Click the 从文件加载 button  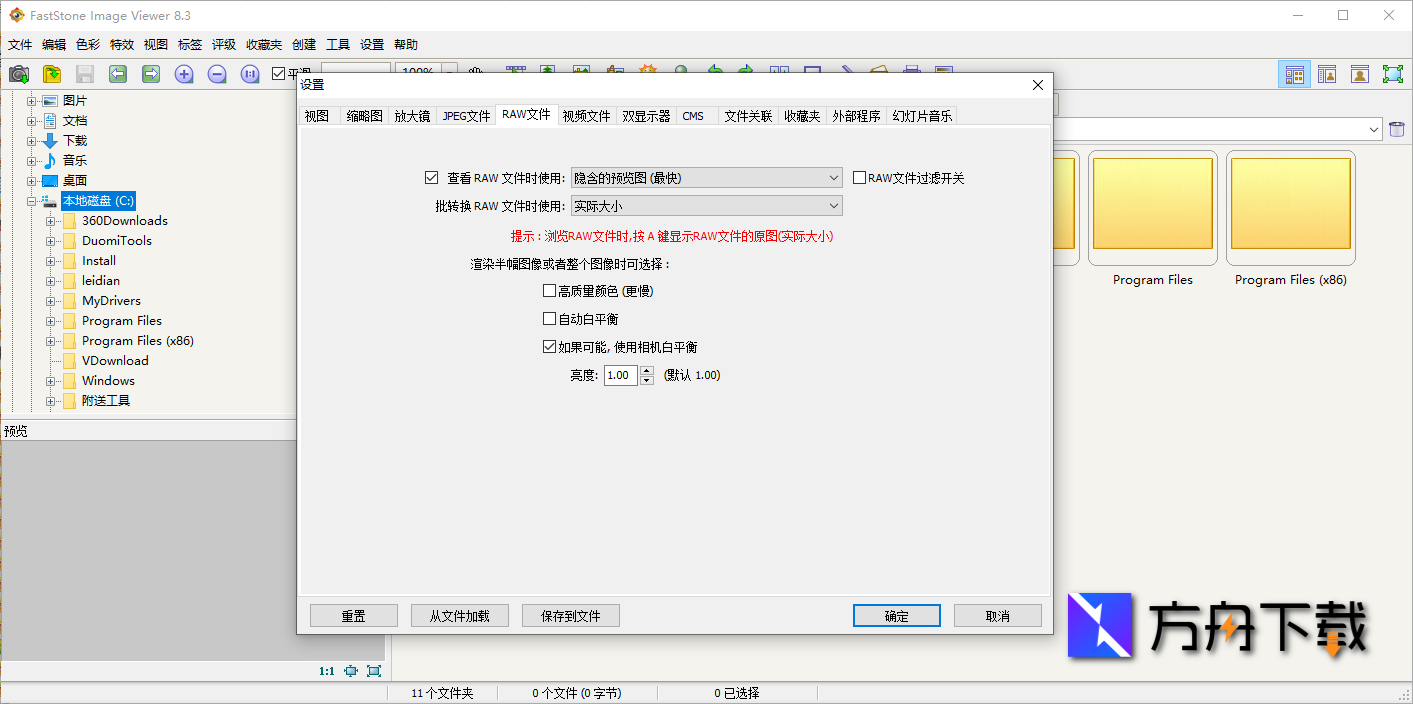click(459, 615)
